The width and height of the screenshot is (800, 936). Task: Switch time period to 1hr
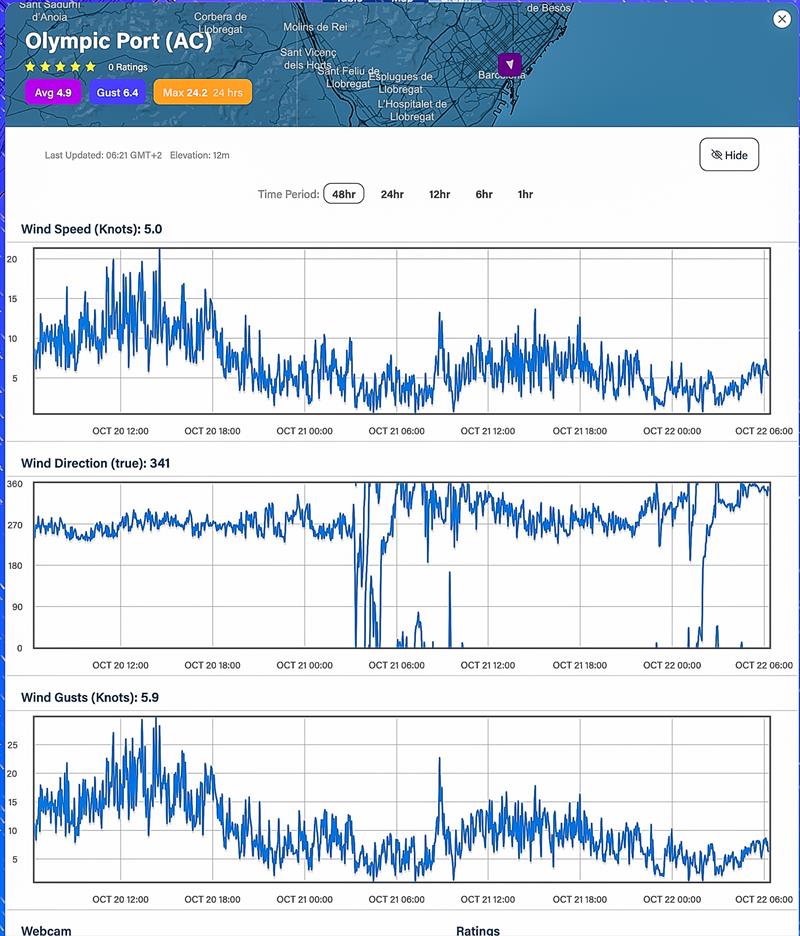(x=525, y=194)
